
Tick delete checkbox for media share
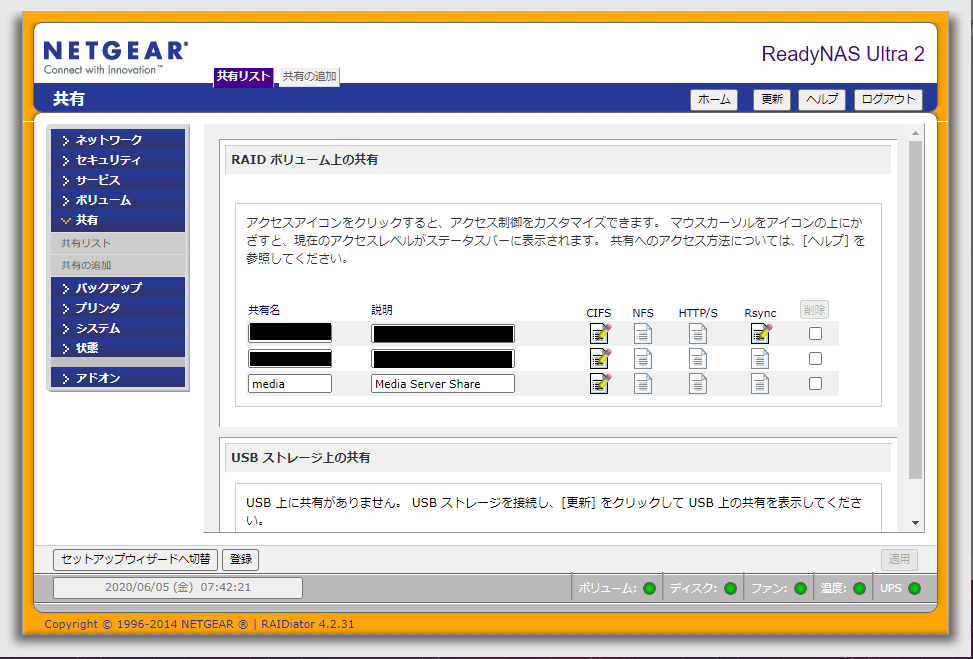[x=815, y=383]
